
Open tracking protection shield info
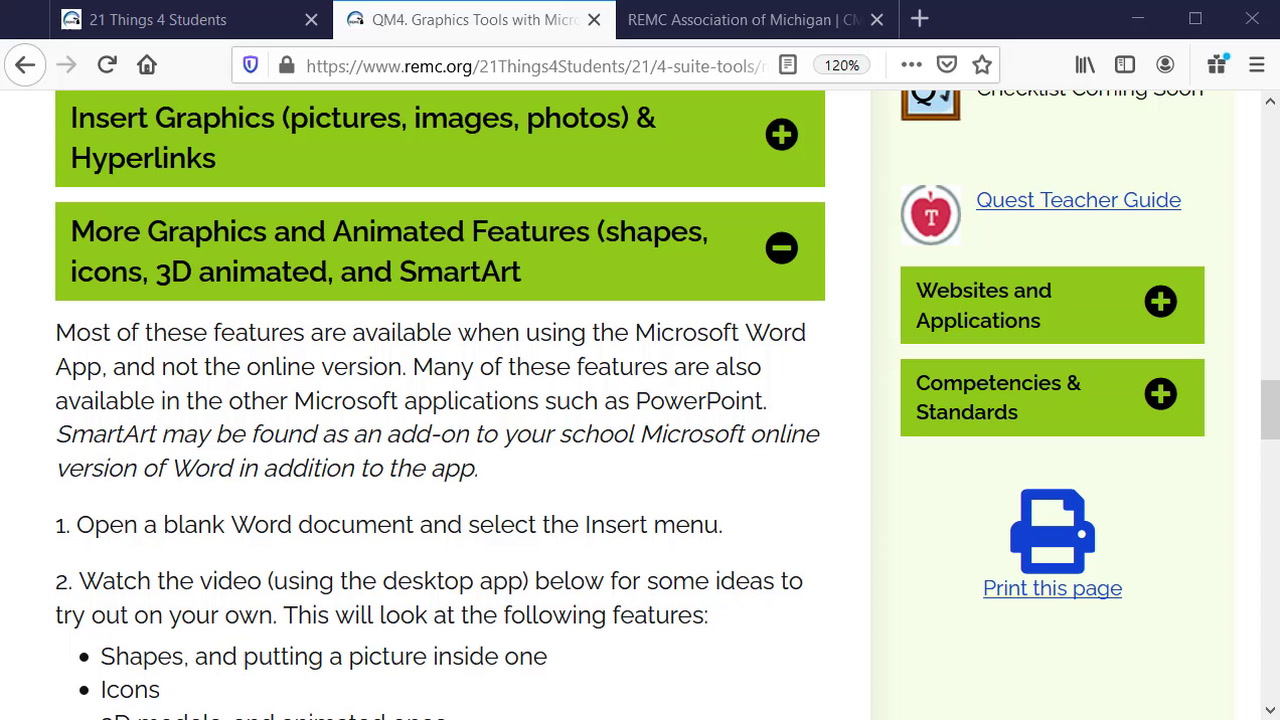251,65
